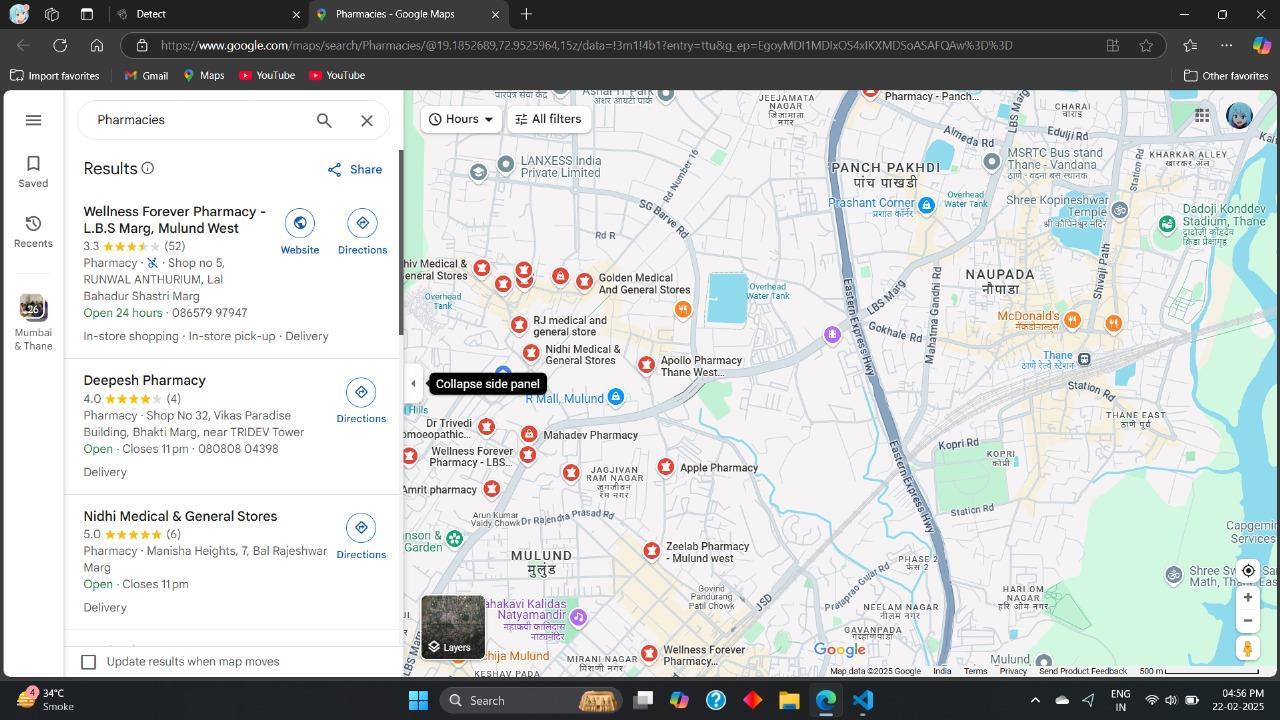
Task: Open File Explorer from the taskbar
Action: [x=789, y=701]
